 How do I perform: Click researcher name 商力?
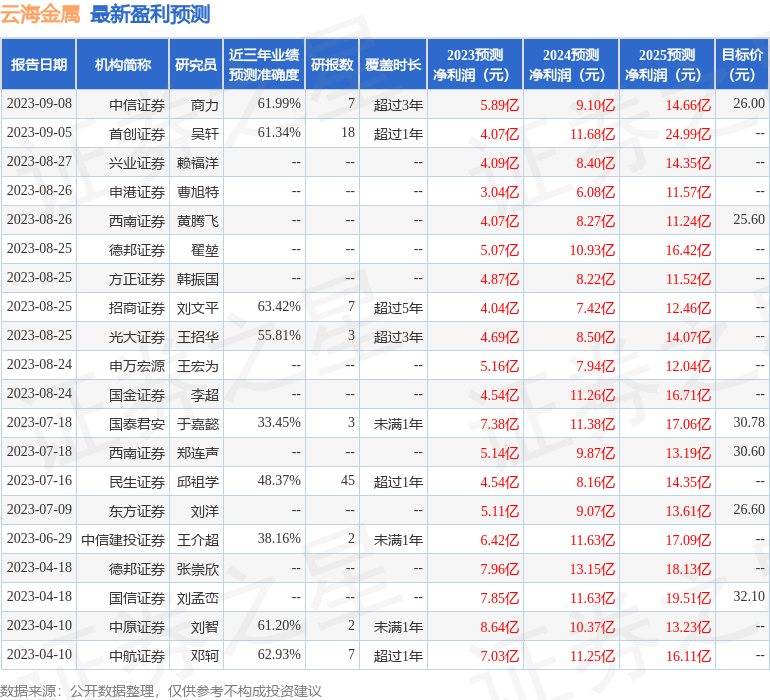click(x=205, y=105)
